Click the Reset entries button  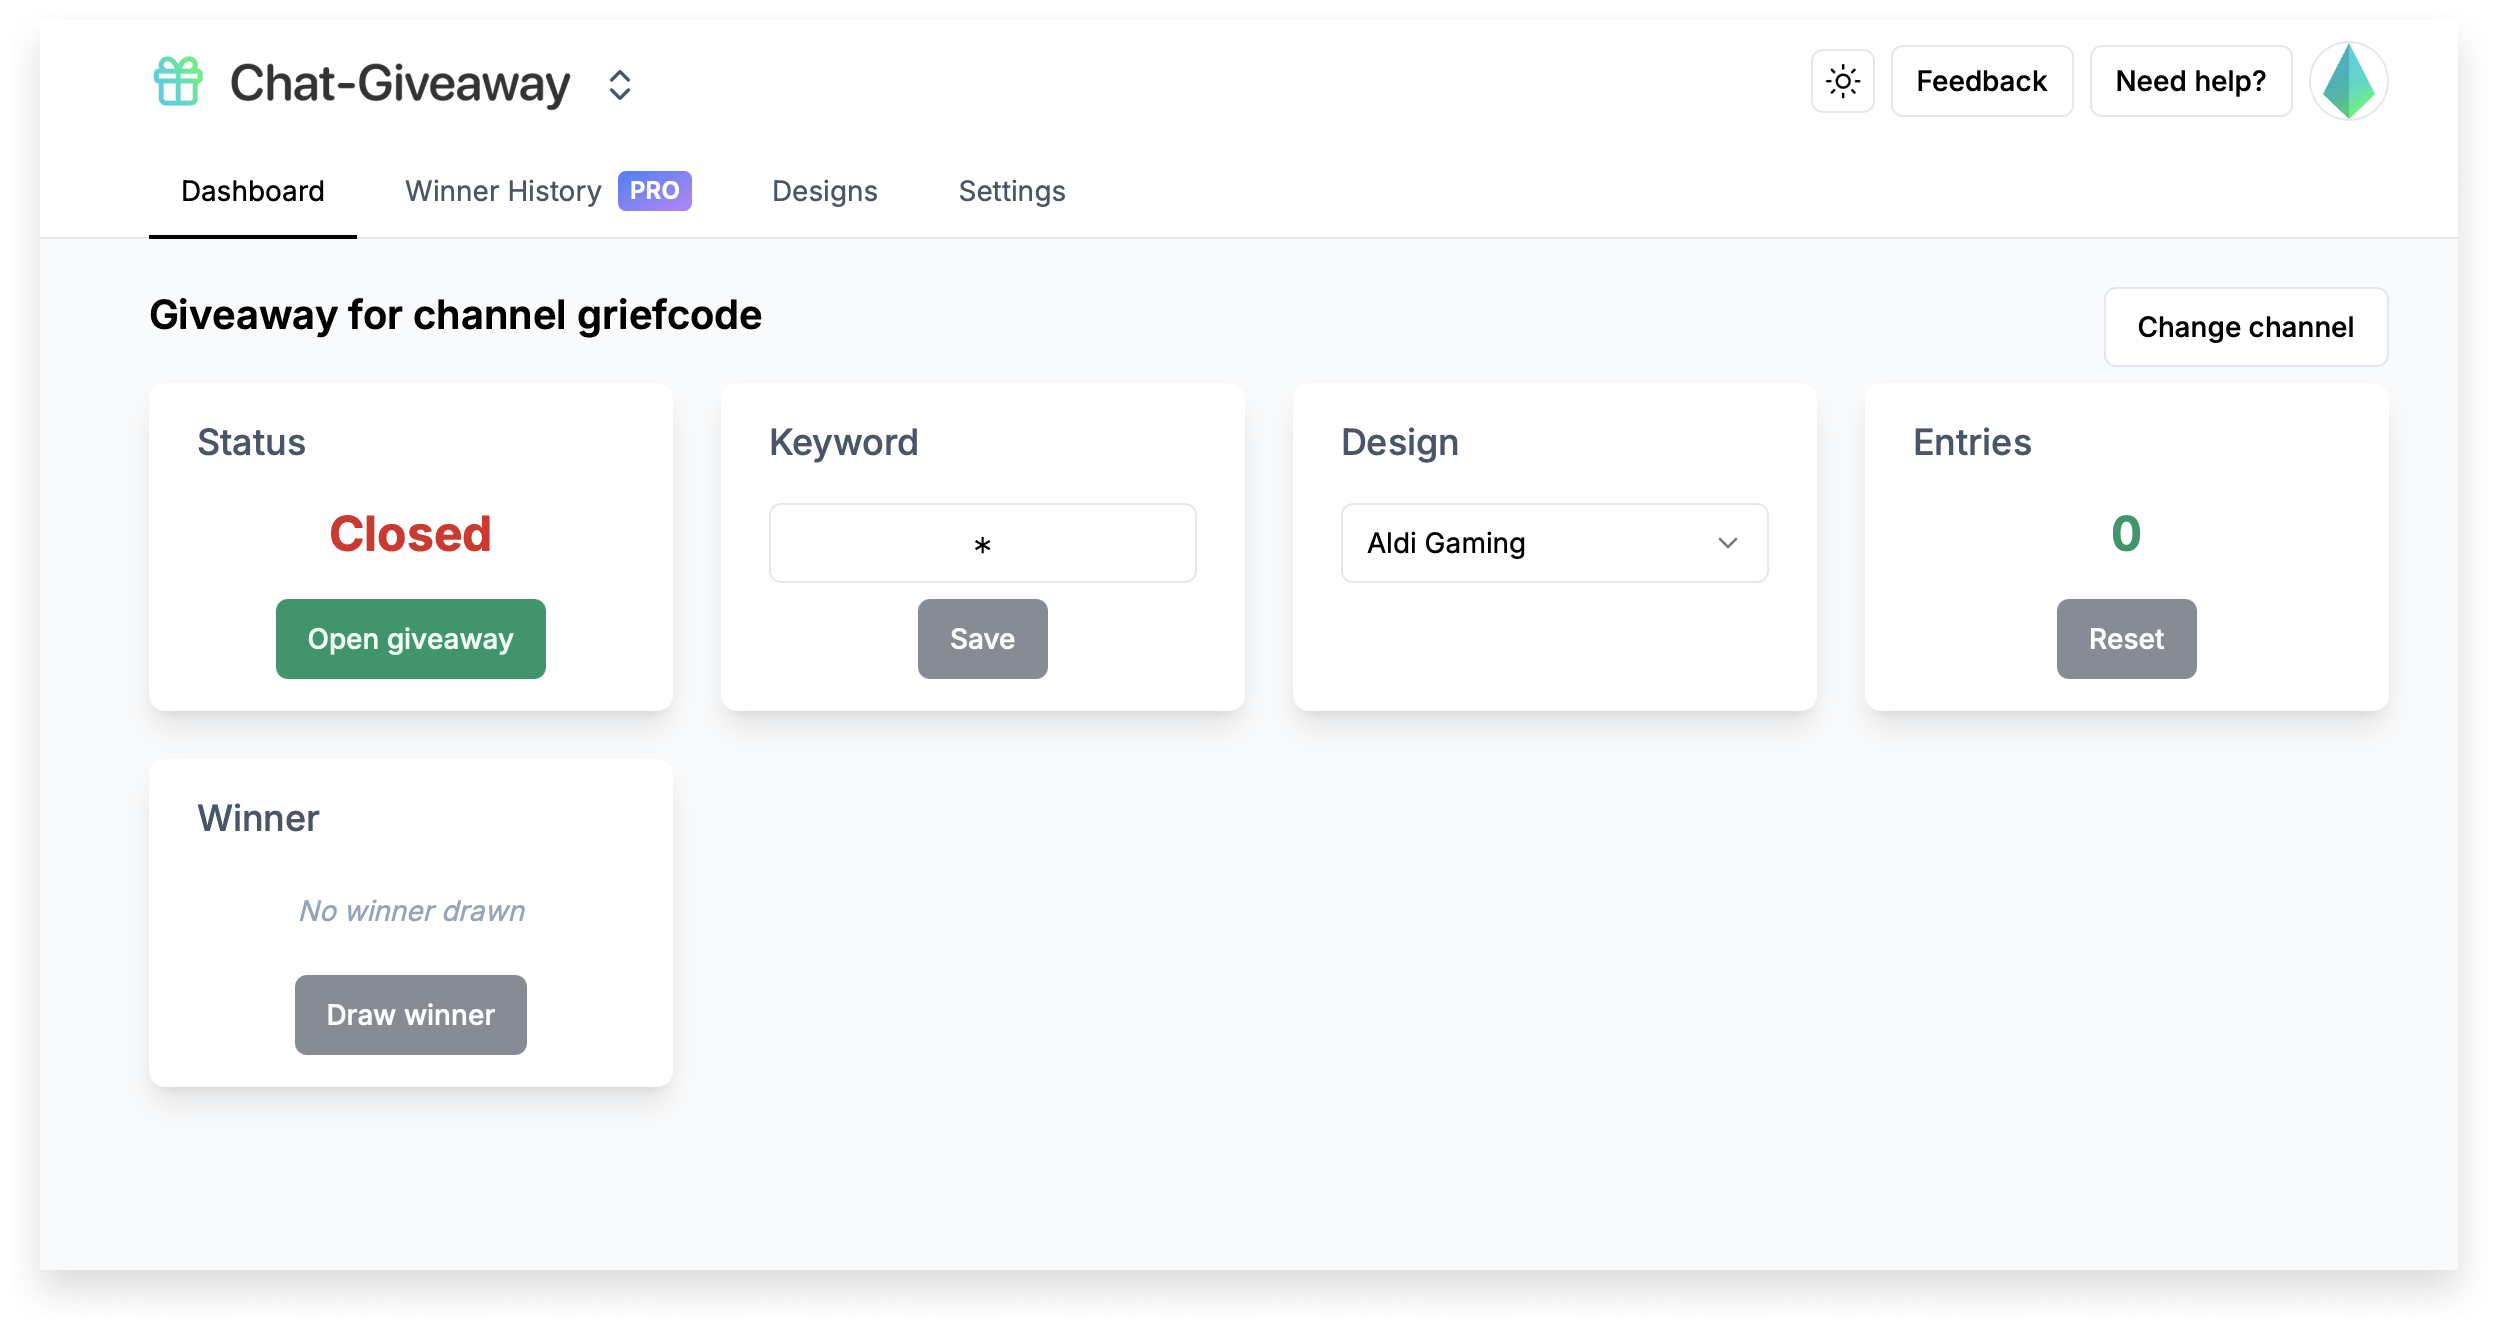2125,638
